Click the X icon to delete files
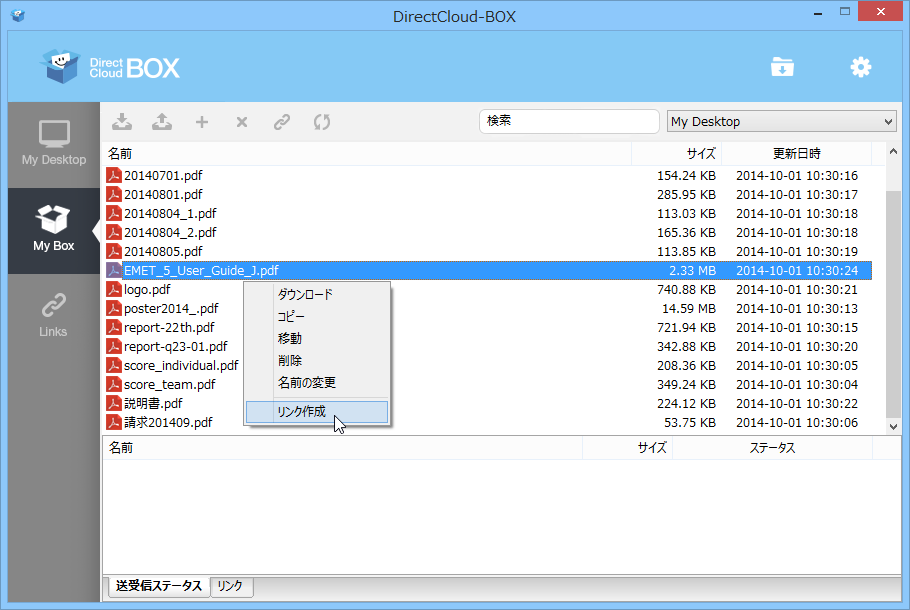Image resolution: width=910 pixels, height=610 pixels. (241, 121)
